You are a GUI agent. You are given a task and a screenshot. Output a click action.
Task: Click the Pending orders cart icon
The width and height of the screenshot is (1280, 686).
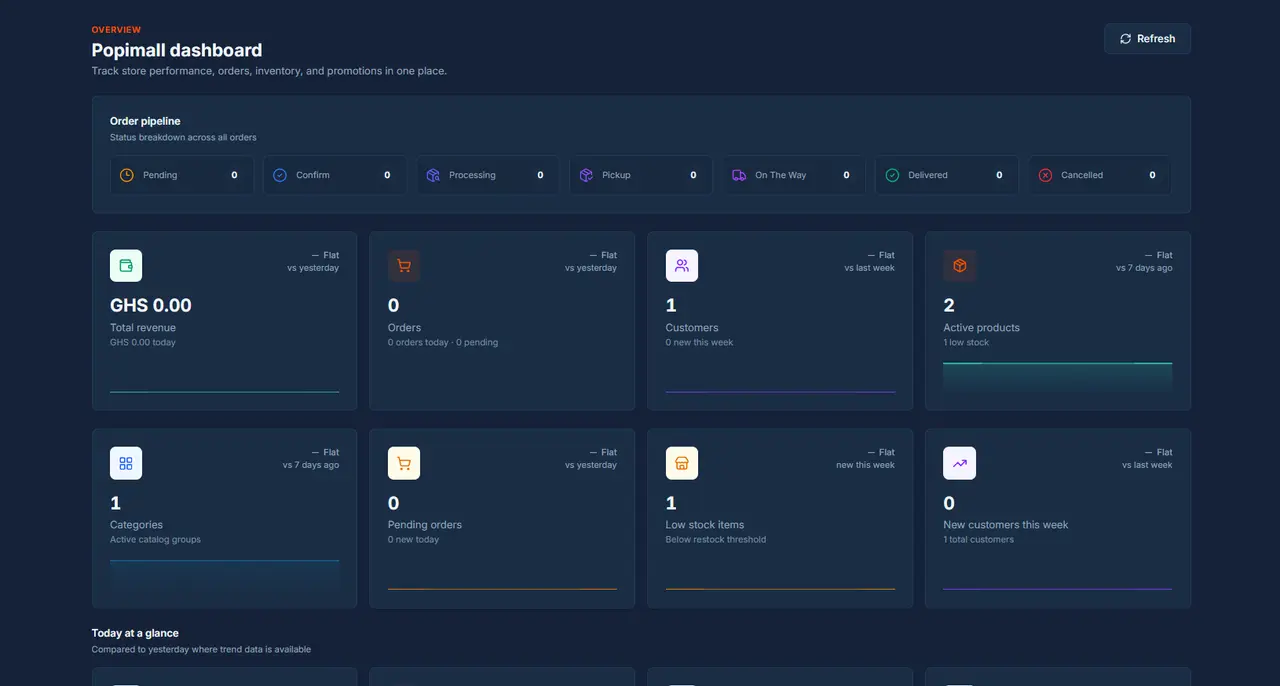coord(404,463)
